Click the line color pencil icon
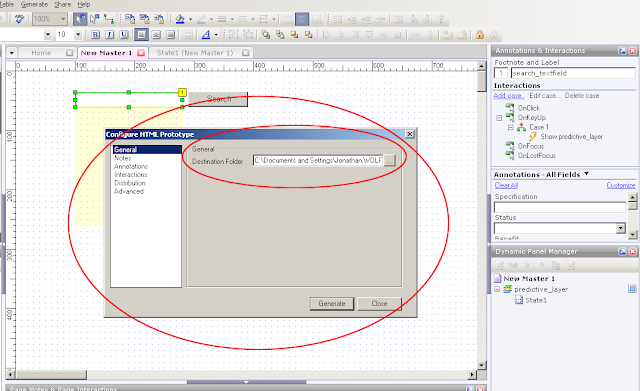The height and width of the screenshot is (391, 640). click(x=201, y=19)
